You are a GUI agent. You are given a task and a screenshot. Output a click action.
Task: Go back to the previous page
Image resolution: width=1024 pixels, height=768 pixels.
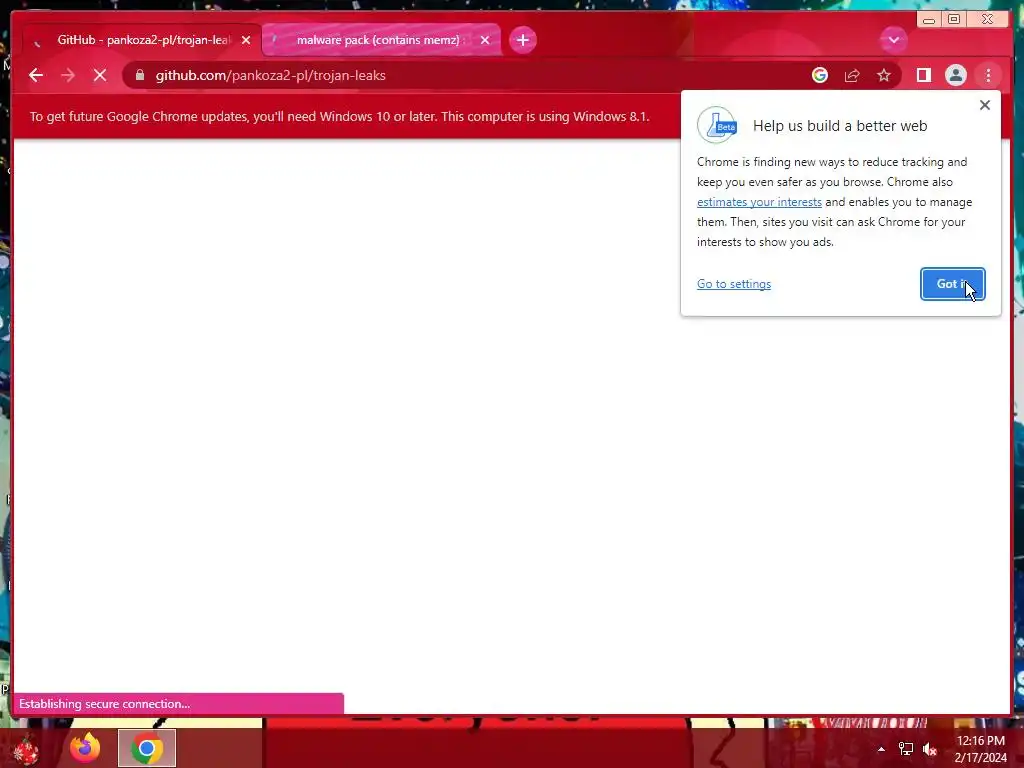(x=36, y=75)
